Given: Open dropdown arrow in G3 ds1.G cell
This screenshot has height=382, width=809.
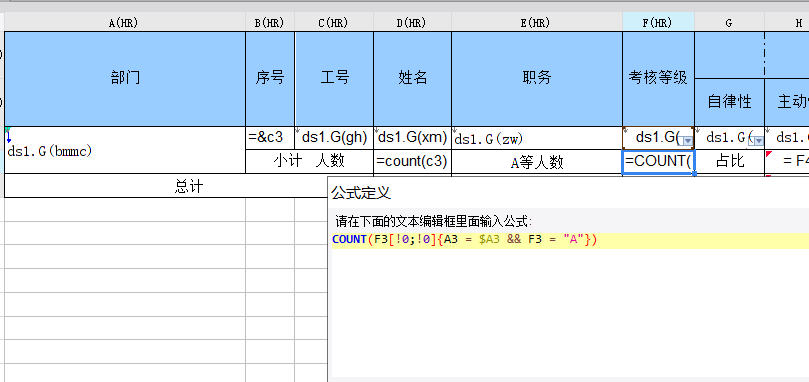Looking at the screenshot, I should [758, 140].
